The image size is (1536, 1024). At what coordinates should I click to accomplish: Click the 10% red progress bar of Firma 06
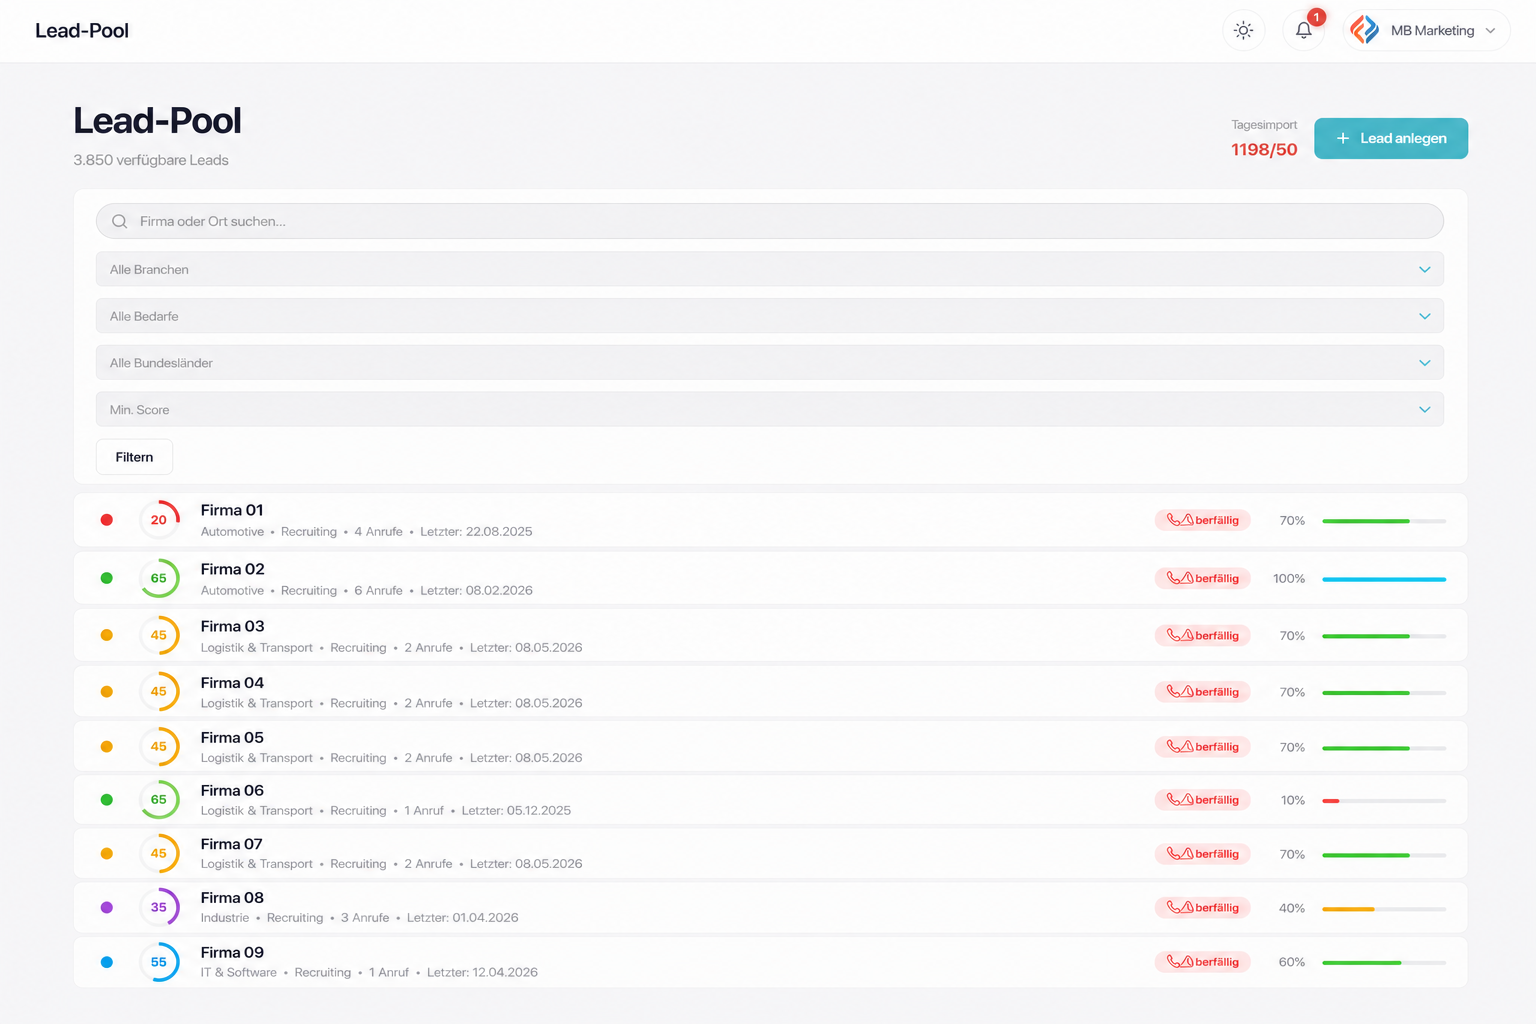1384,801
